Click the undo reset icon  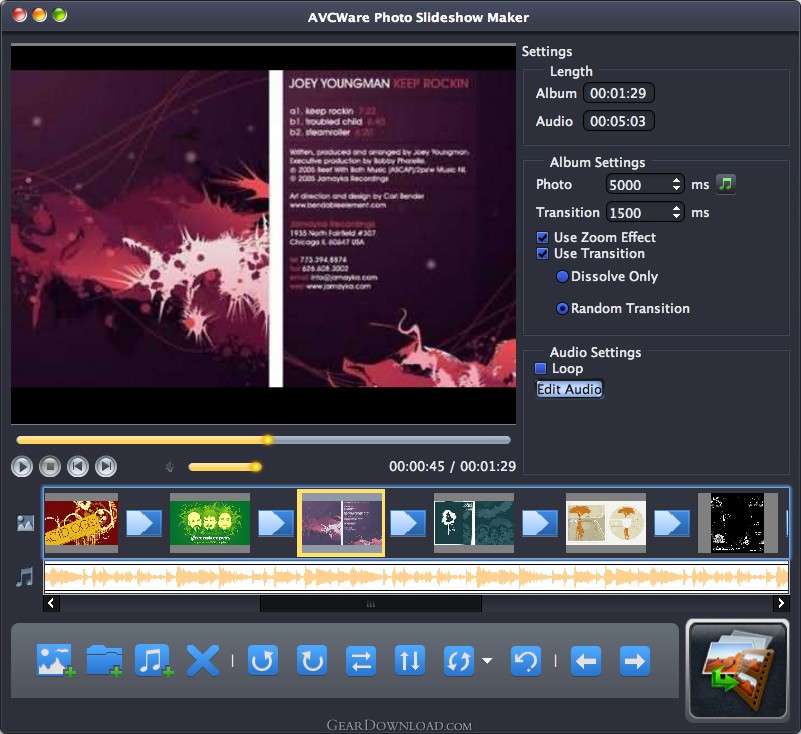pyautogui.click(x=526, y=660)
